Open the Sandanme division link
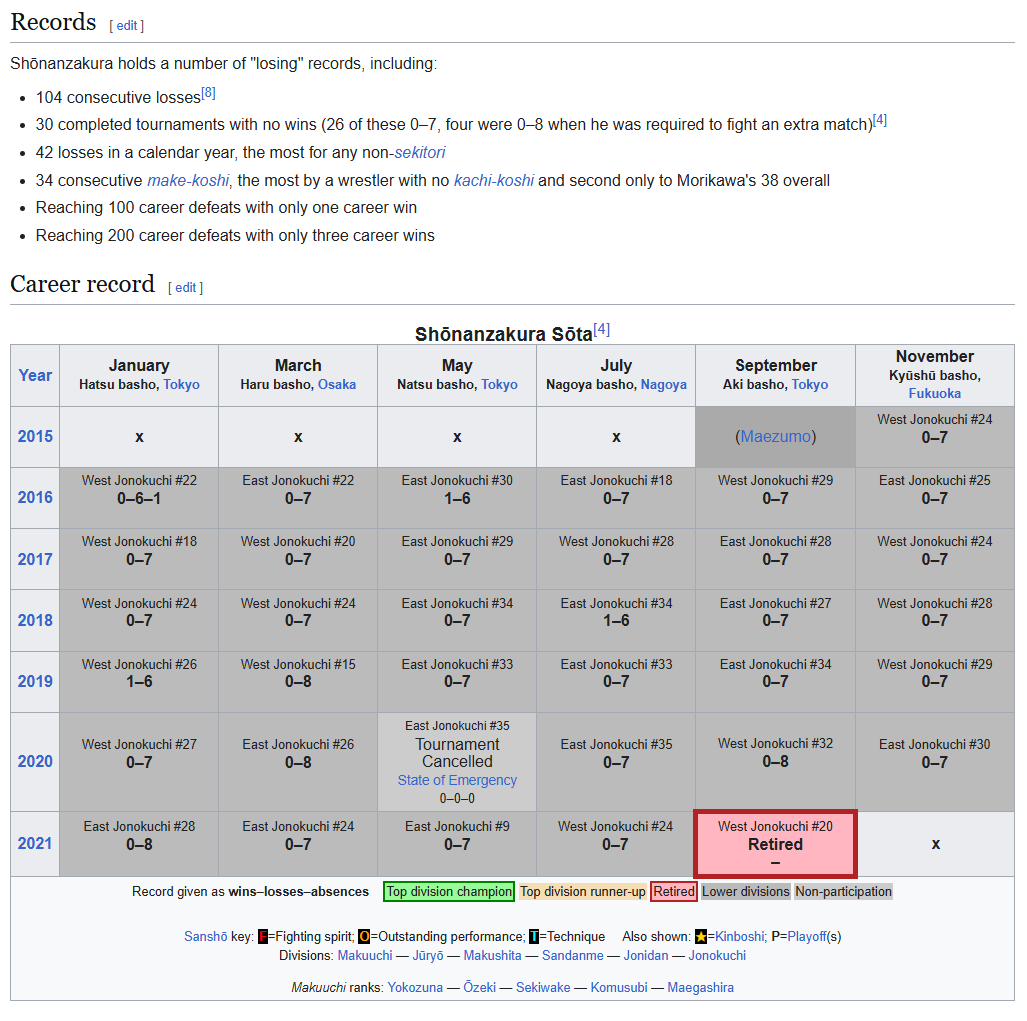 point(572,956)
